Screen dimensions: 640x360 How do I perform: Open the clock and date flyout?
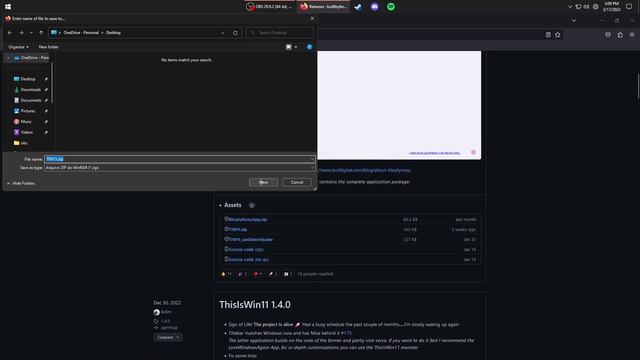611,7
